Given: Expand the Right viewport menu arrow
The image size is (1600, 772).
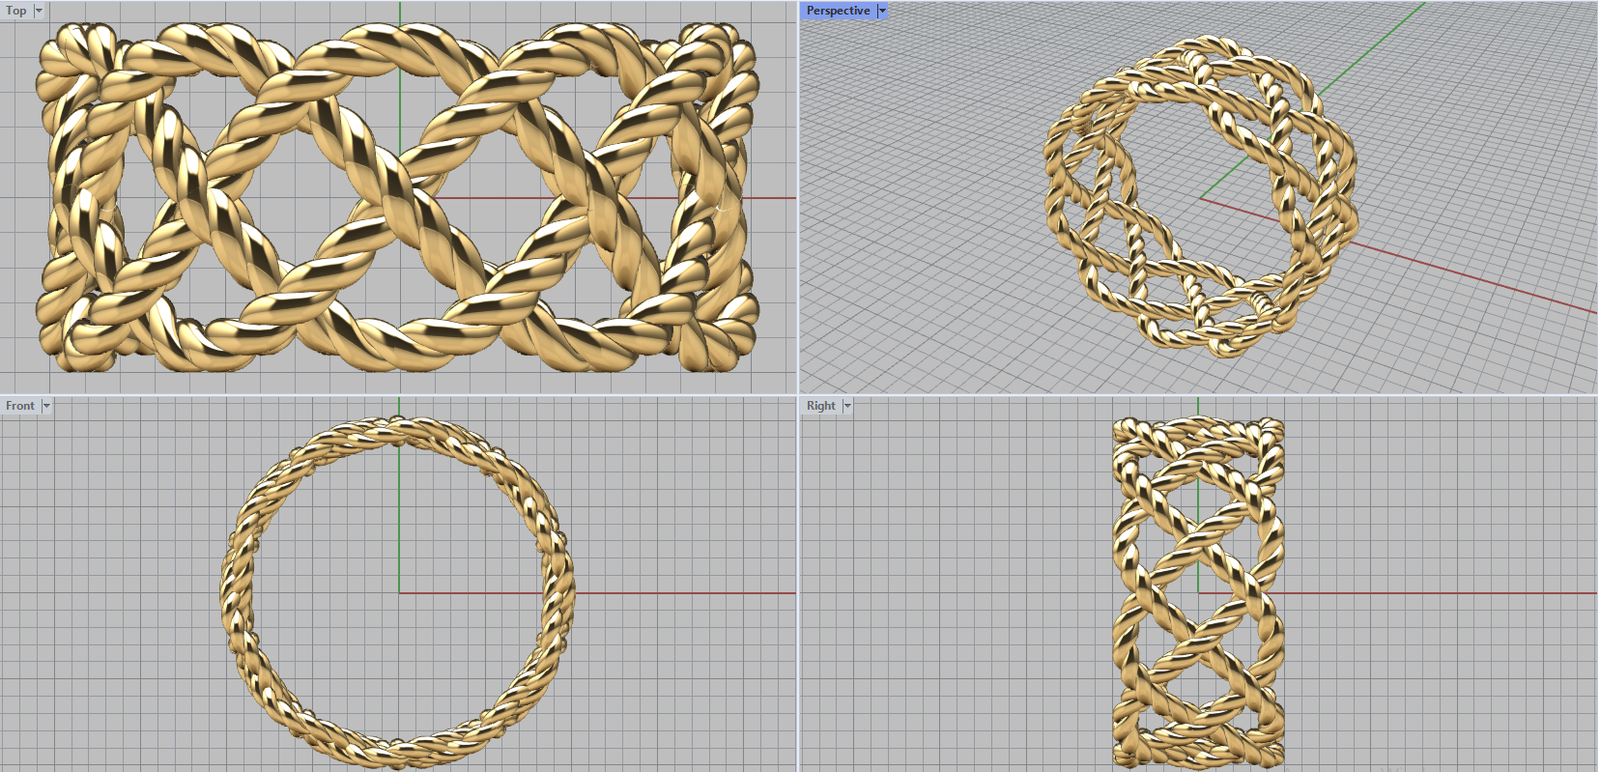Looking at the screenshot, I should coord(847,405).
